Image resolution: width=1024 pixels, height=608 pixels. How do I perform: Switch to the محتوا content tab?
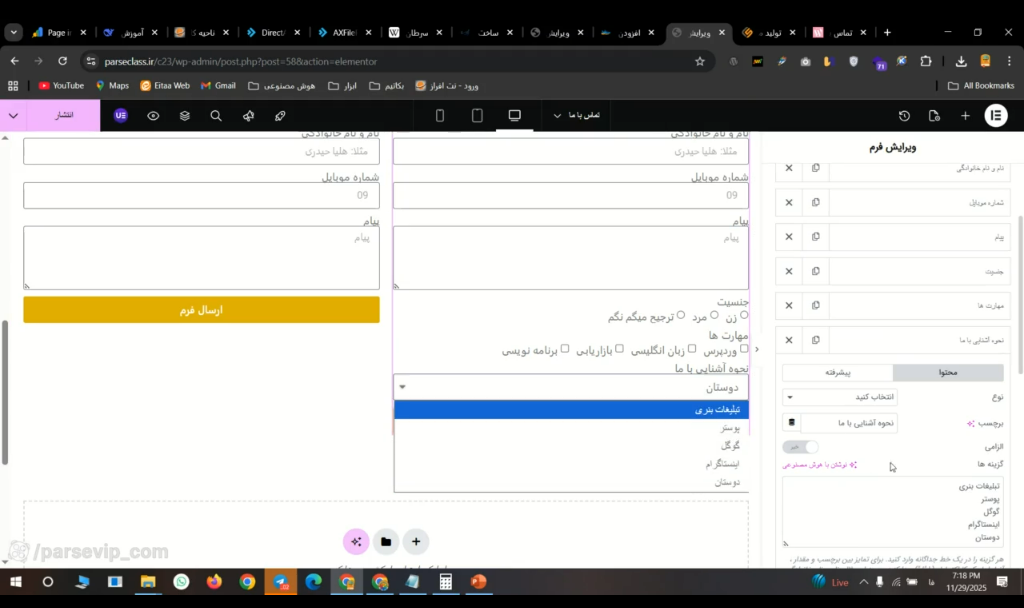[948, 372]
